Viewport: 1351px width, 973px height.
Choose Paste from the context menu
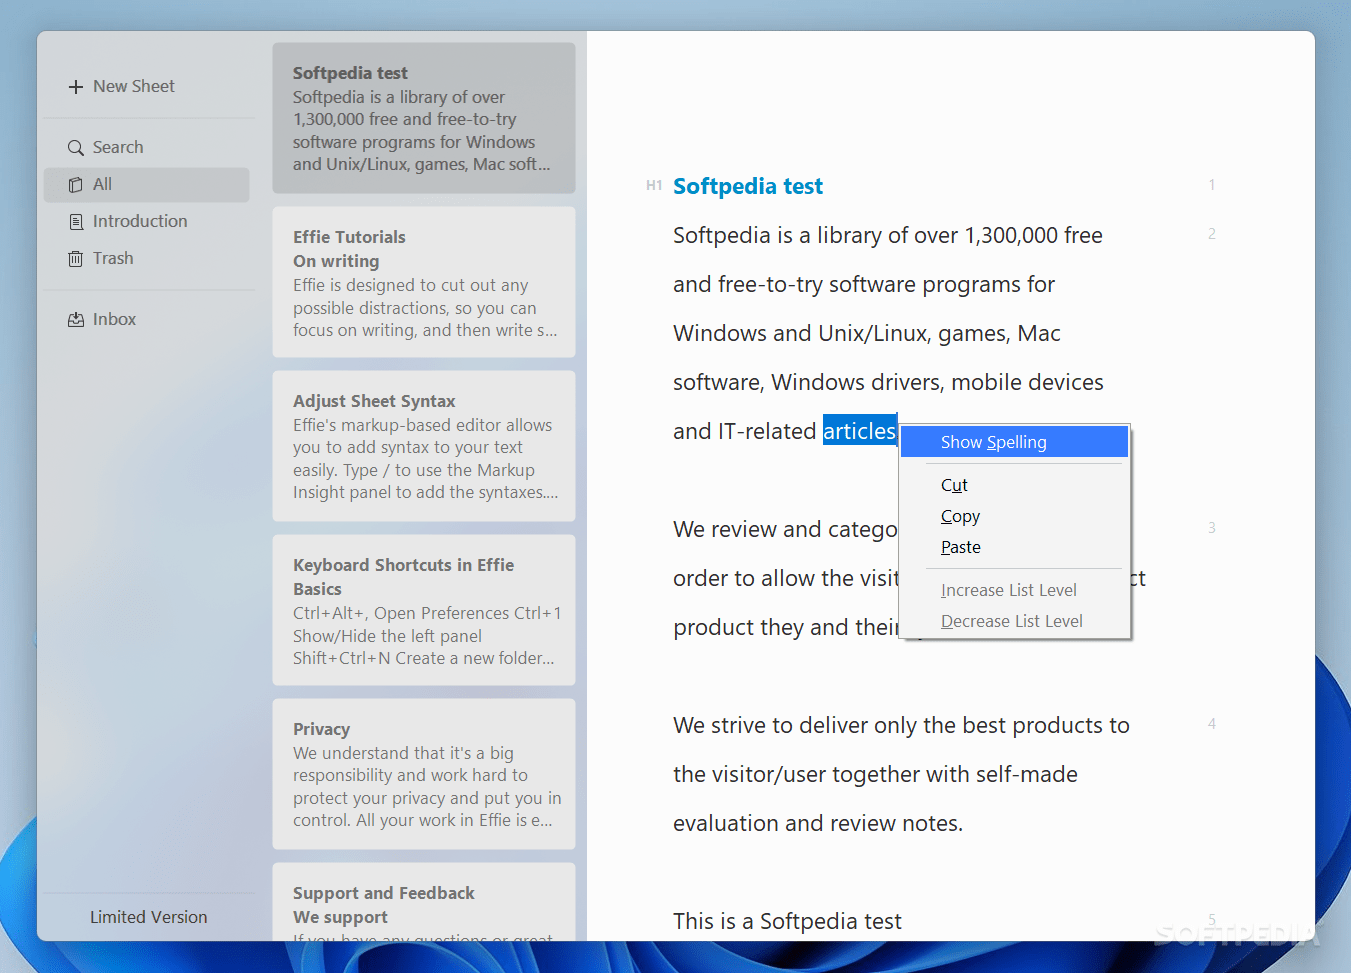click(1014, 547)
